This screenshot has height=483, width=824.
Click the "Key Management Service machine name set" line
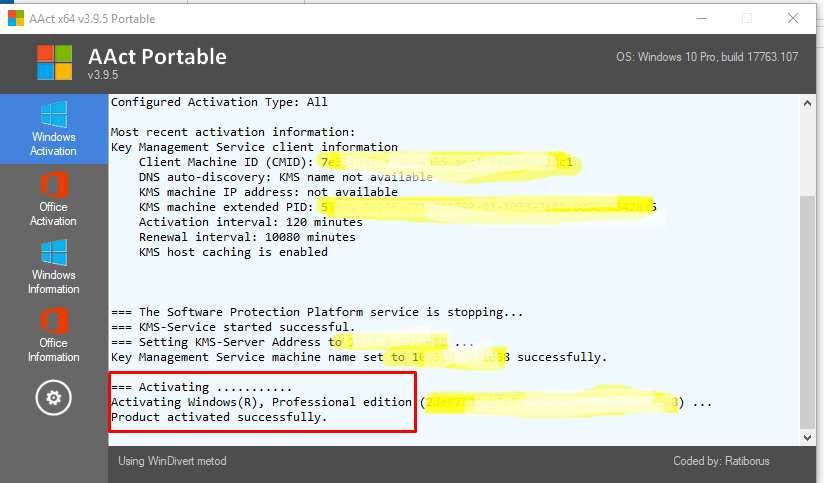point(359,357)
